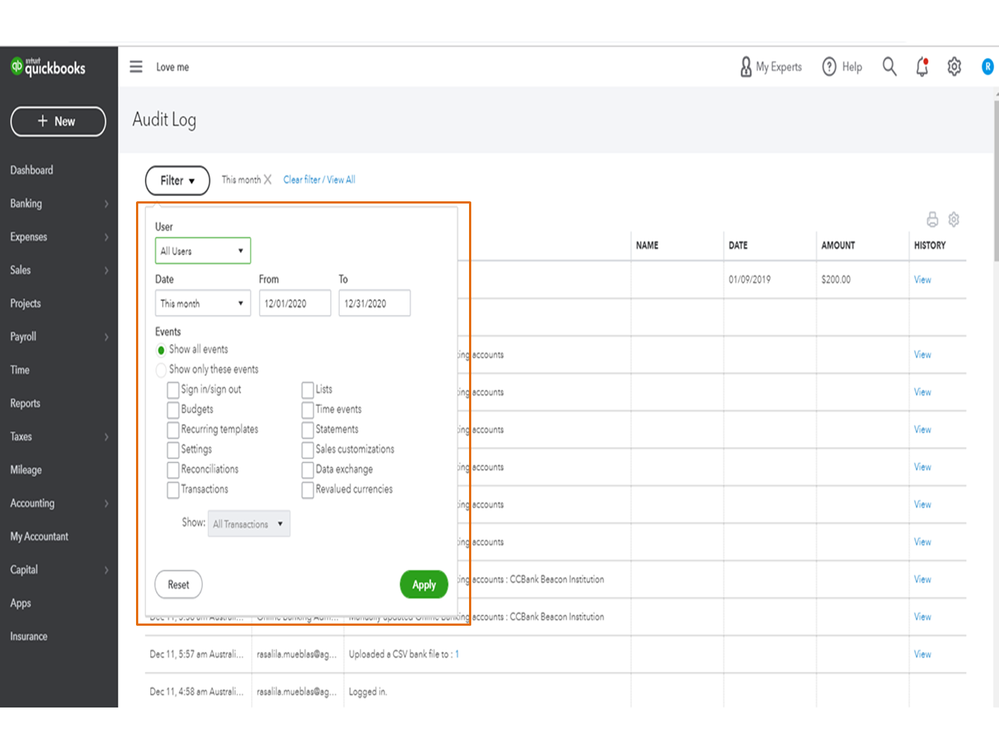Click the 01/09/2019 date cell
The image size is (999, 749).
[x=749, y=280]
